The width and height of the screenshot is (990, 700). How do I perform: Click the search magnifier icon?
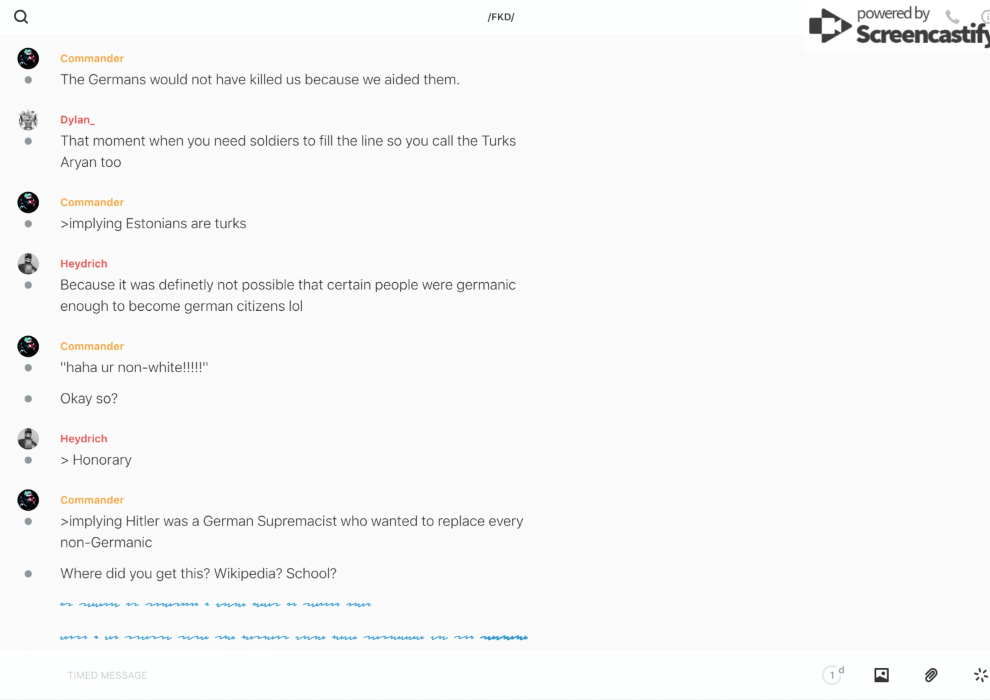click(21, 17)
